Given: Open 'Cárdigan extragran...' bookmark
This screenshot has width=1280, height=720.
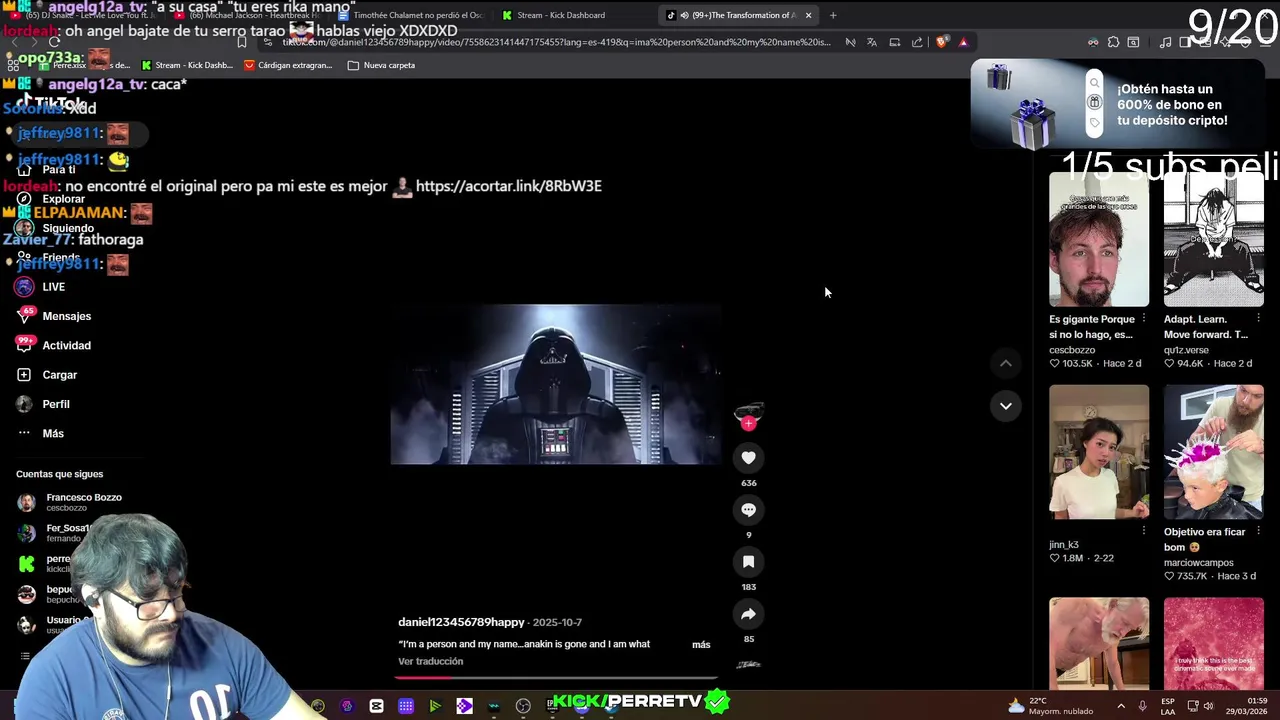Looking at the screenshot, I should coord(288,65).
